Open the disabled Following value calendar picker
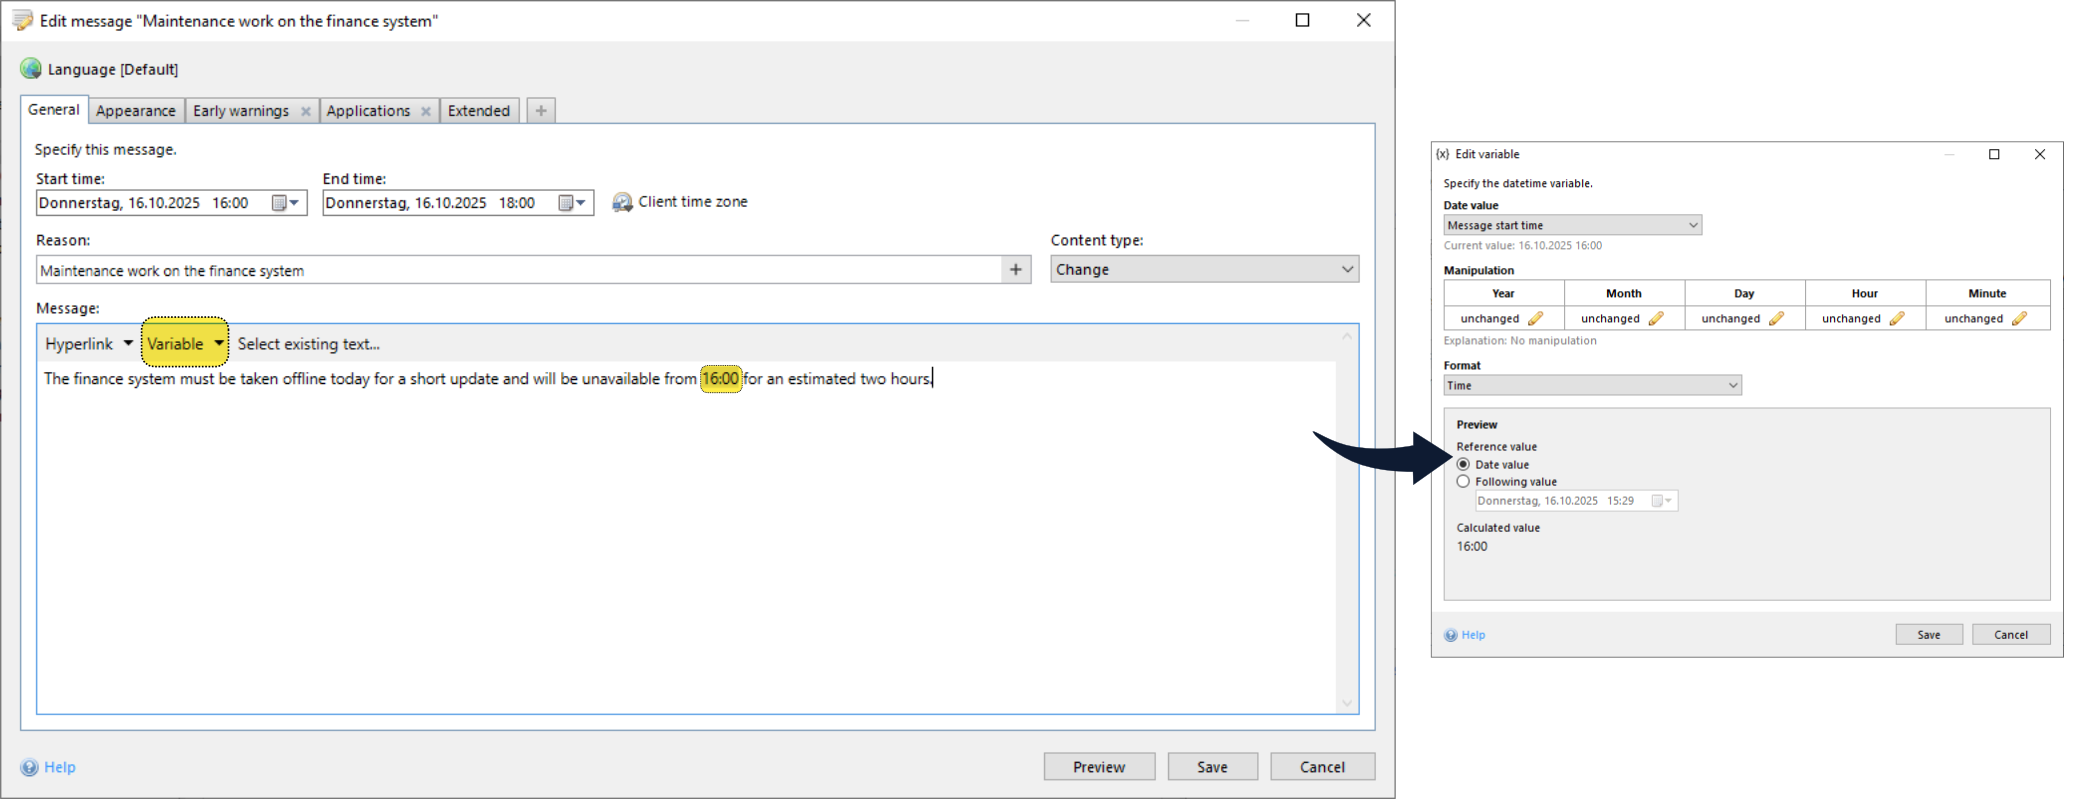This screenshot has width=2079, height=799. (x=1661, y=501)
